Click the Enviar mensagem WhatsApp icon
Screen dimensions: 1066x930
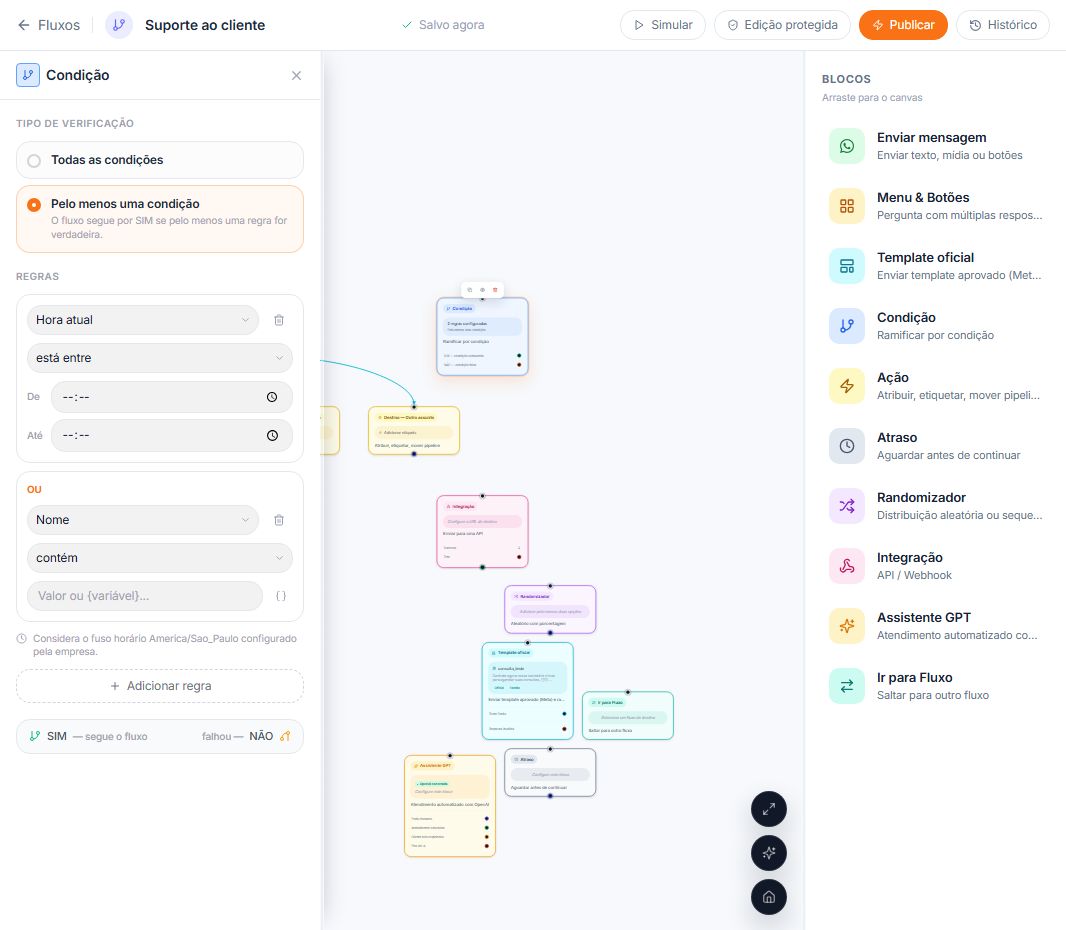pos(846,146)
